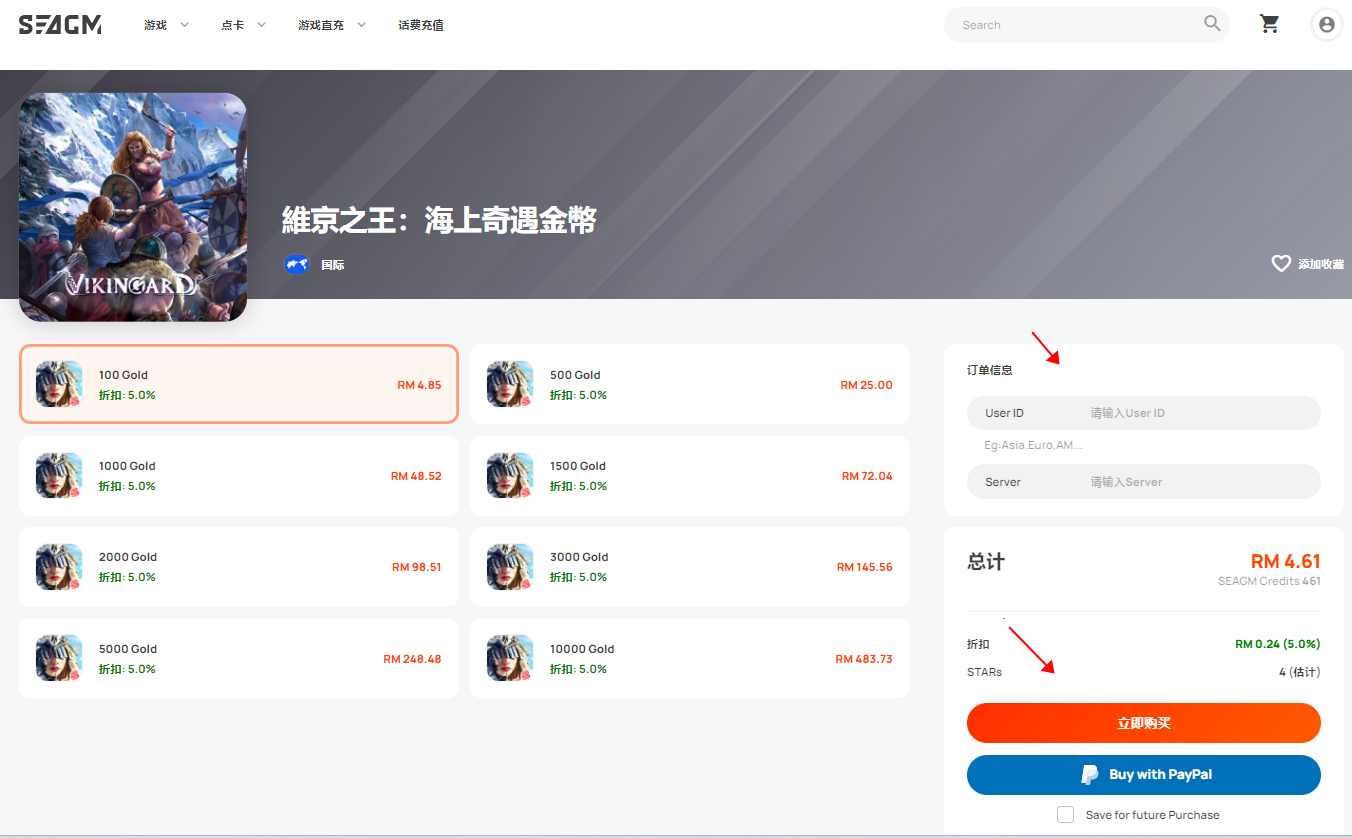Click the 订单信息 heading

[x=989, y=370]
